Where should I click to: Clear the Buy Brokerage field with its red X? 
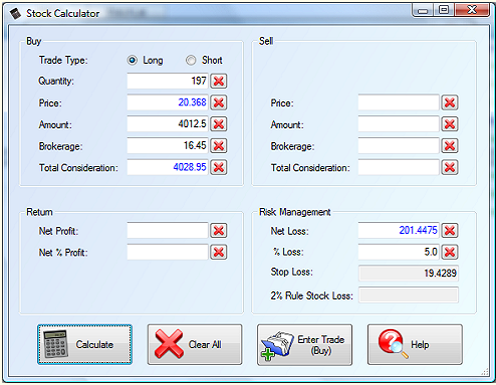pos(219,146)
